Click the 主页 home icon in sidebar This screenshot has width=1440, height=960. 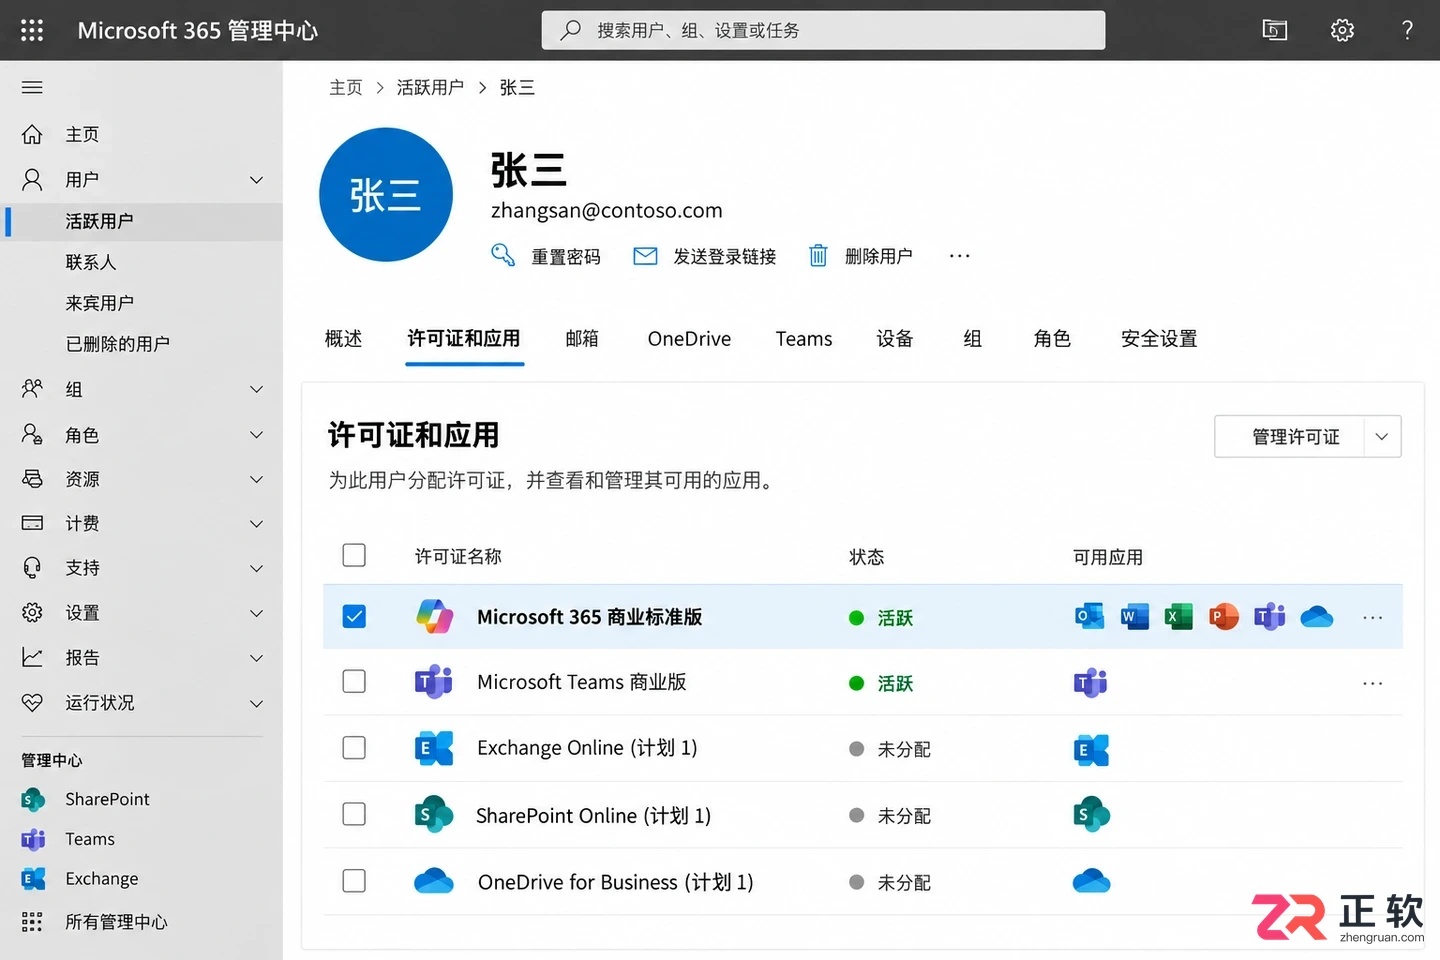coord(32,134)
